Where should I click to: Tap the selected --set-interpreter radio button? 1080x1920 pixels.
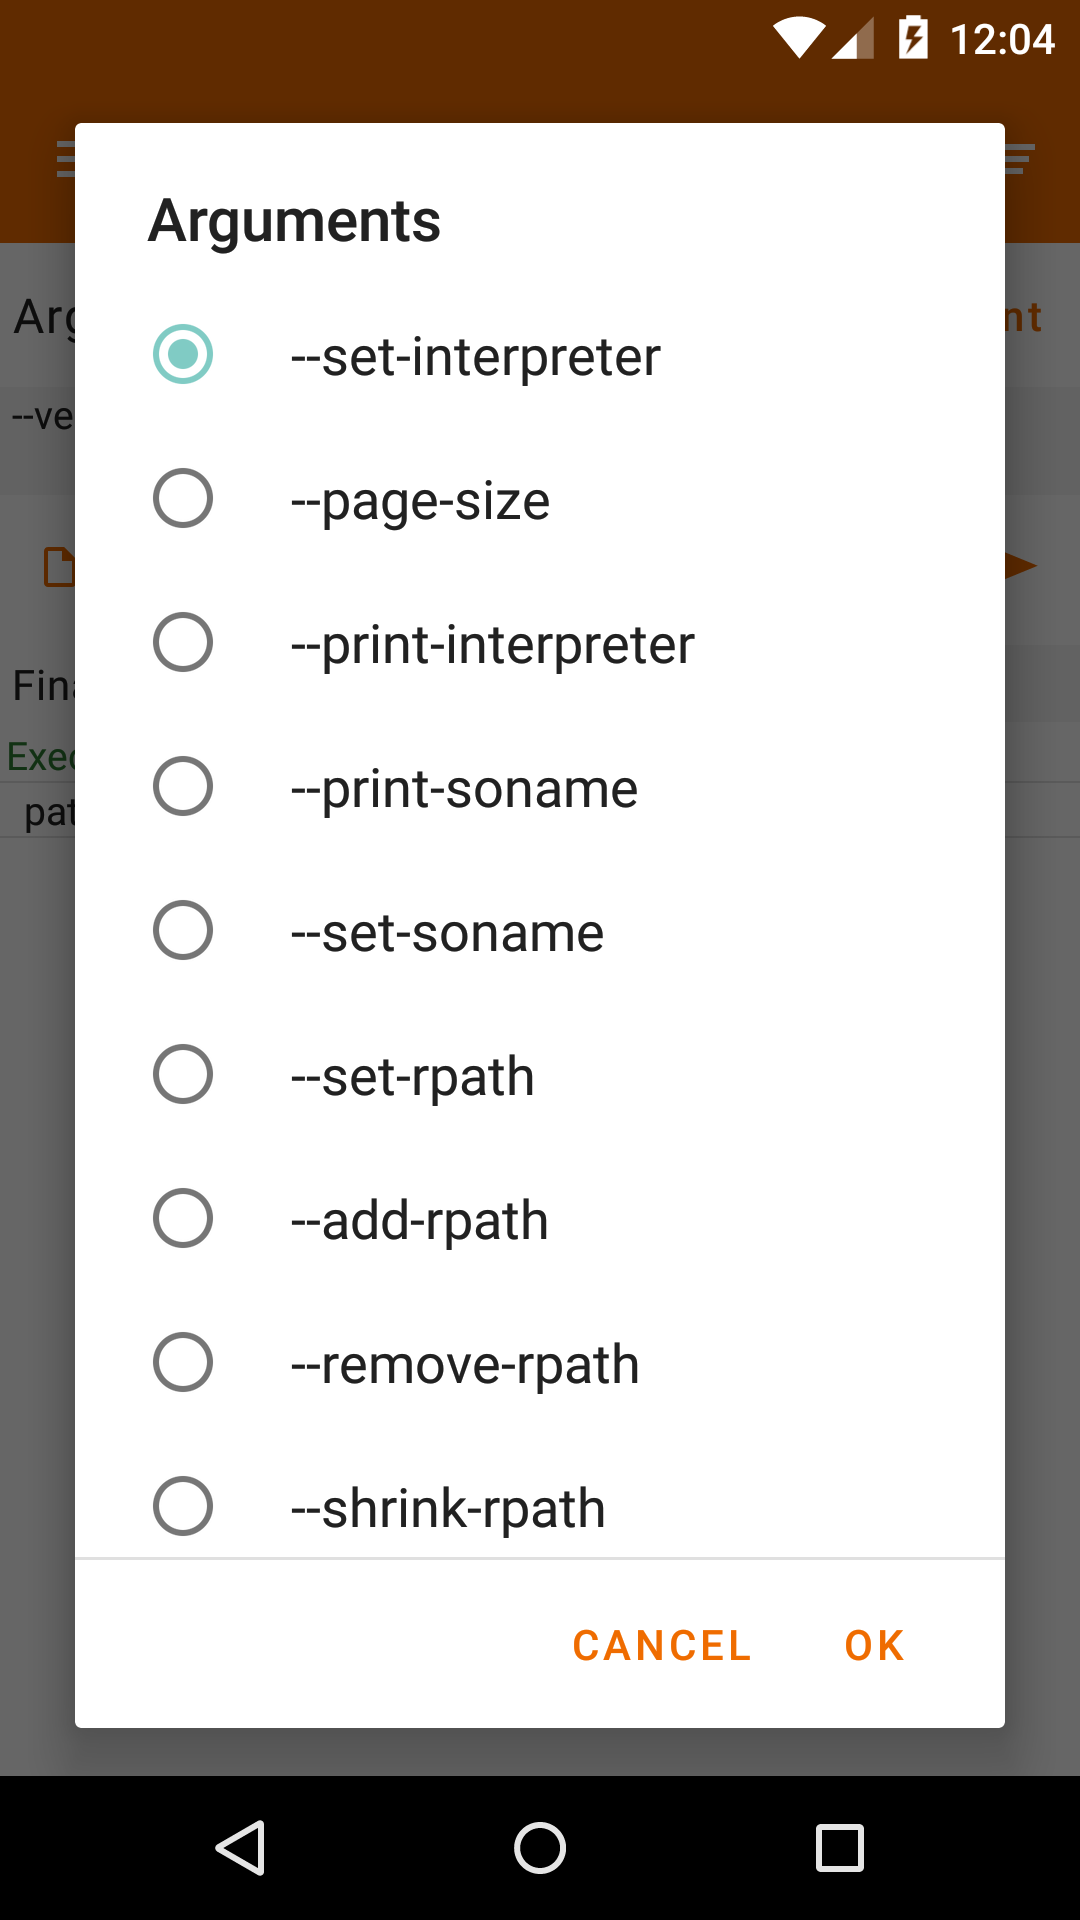(183, 355)
